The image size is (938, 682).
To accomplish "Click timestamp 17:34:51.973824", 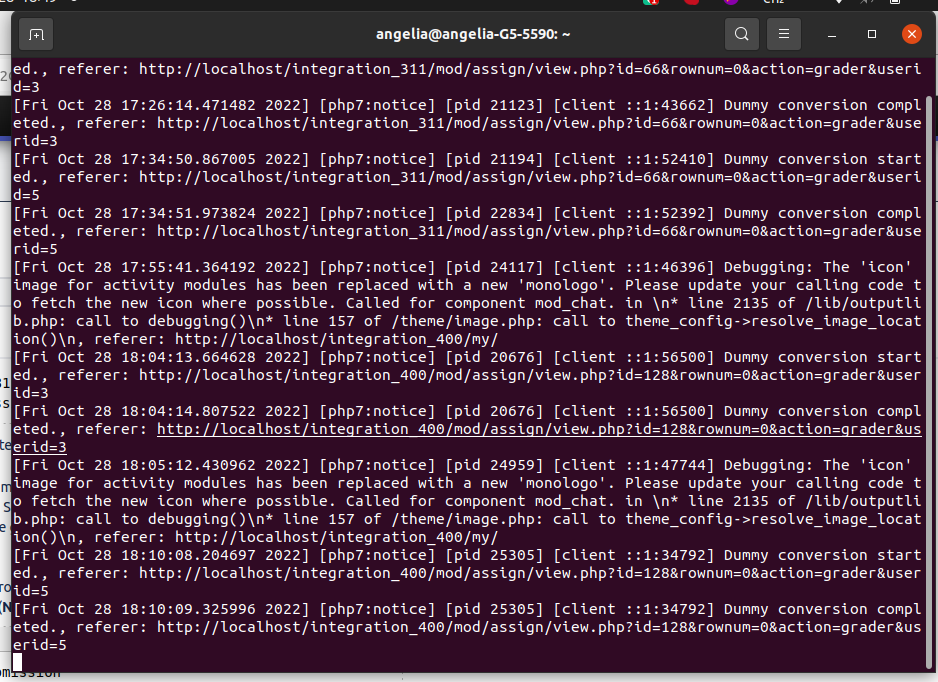I will (188, 213).
